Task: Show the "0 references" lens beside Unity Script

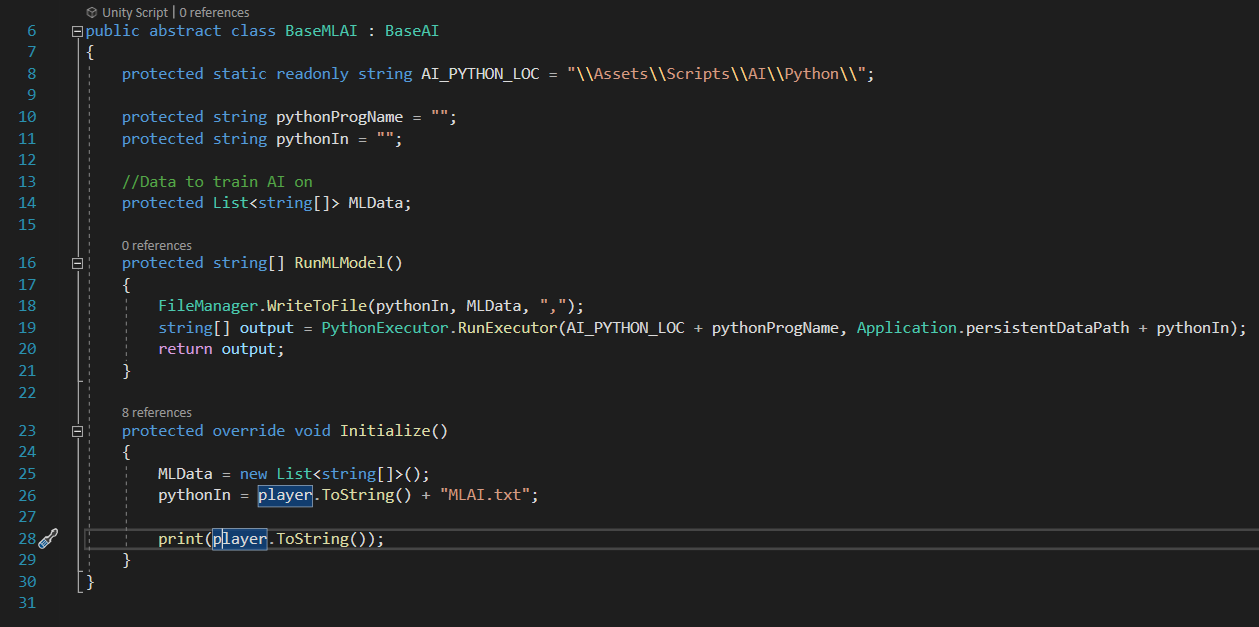Action: (214, 12)
